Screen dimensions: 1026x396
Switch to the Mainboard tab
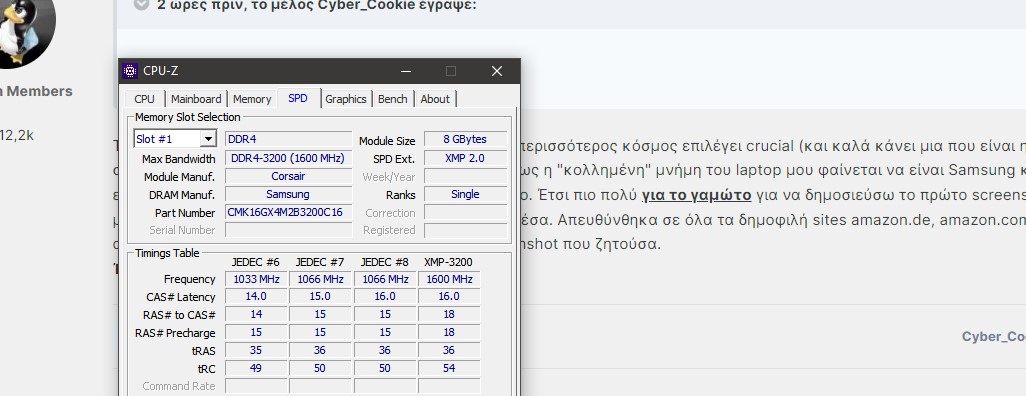pos(196,99)
